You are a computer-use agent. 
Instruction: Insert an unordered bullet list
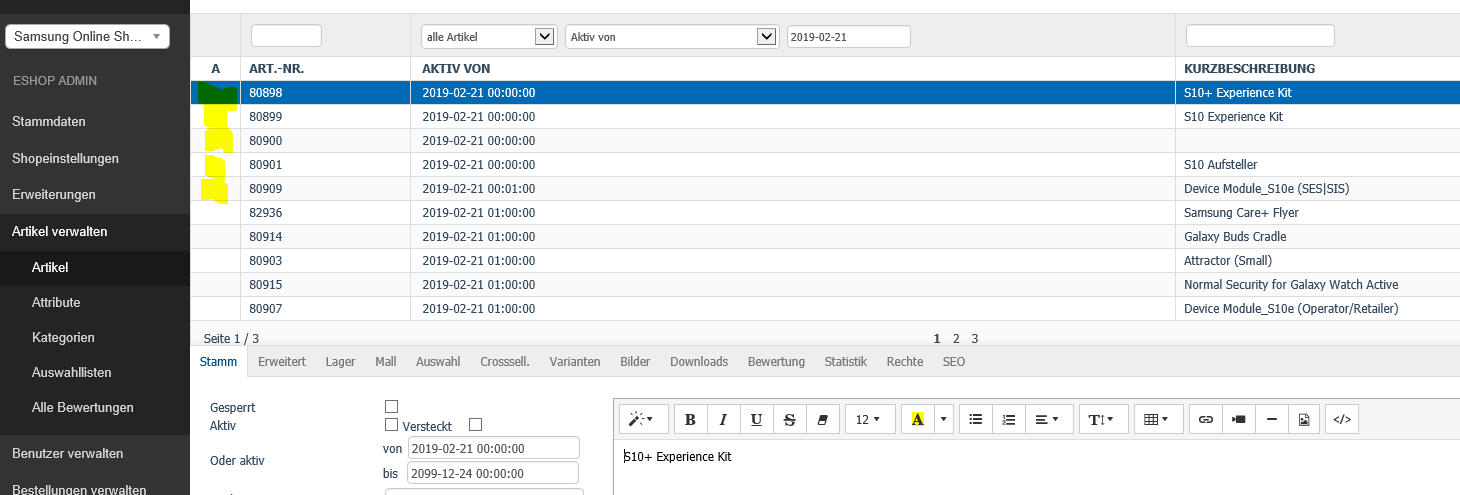pos(976,420)
